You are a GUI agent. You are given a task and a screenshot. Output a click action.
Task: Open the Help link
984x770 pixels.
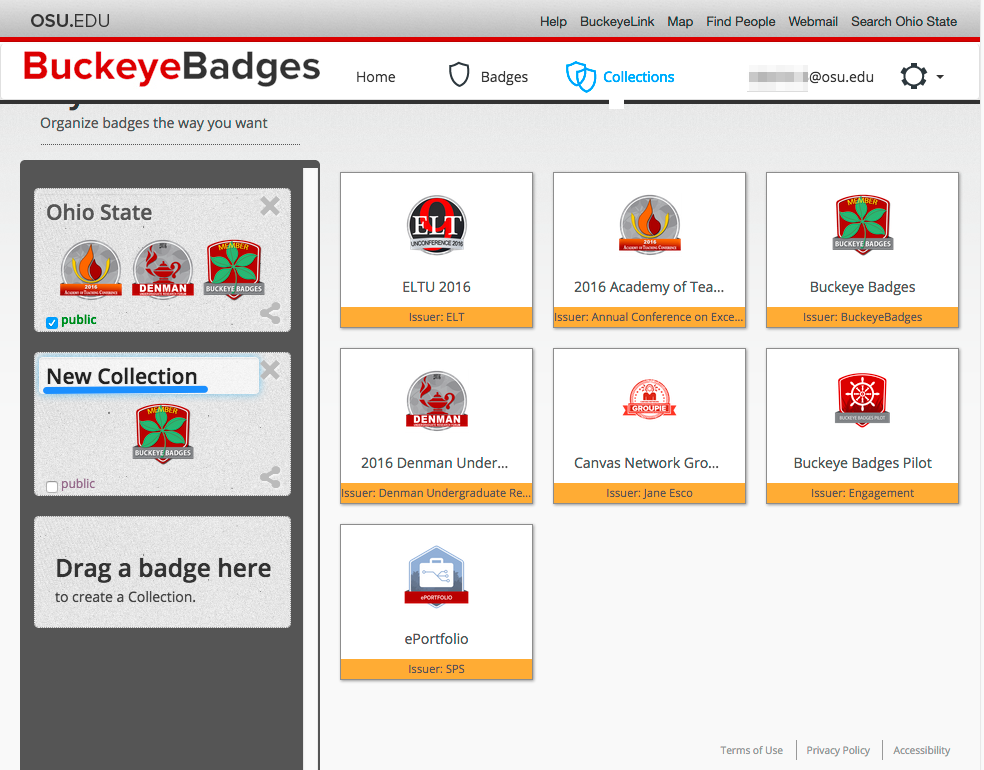tap(554, 21)
